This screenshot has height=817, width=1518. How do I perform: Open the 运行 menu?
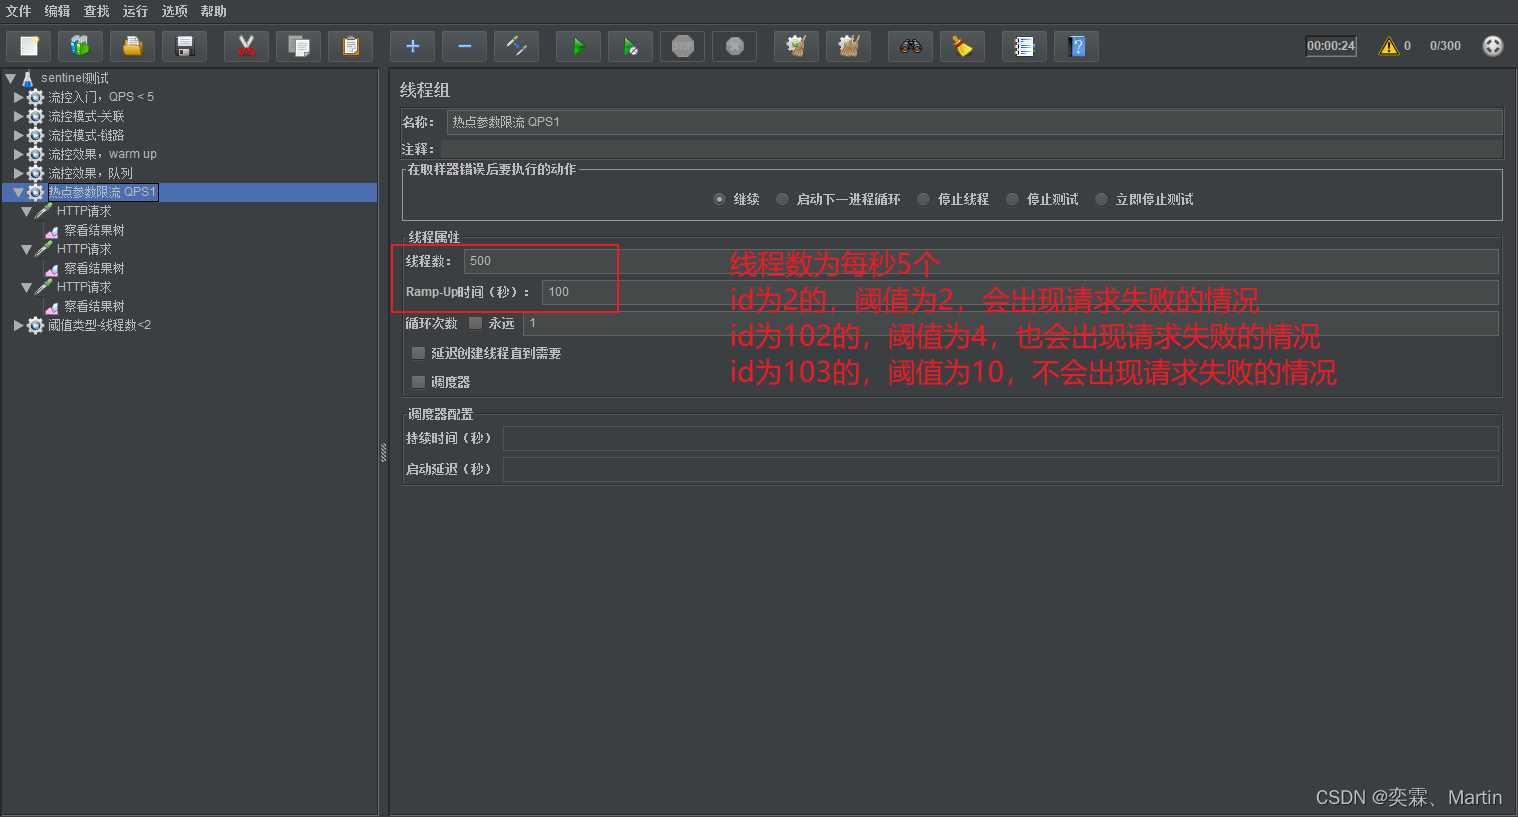click(135, 11)
